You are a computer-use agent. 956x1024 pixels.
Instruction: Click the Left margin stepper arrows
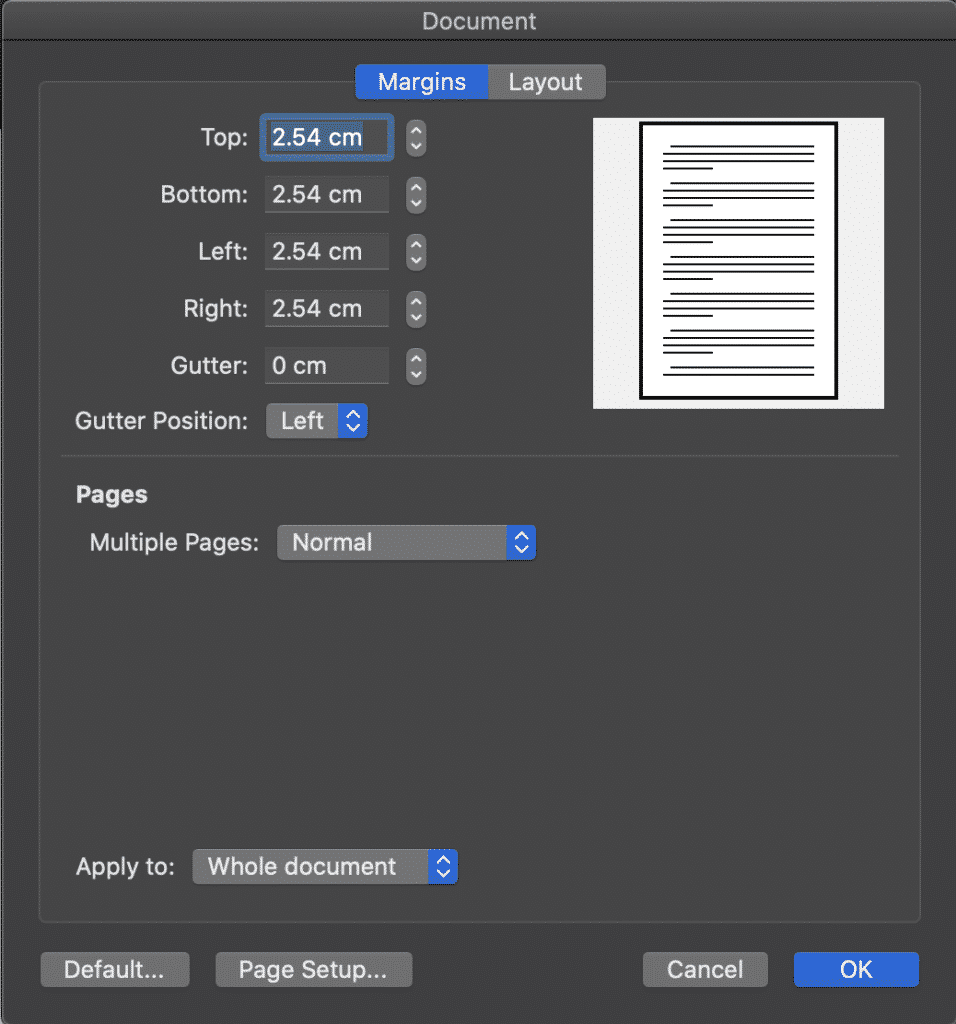416,252
